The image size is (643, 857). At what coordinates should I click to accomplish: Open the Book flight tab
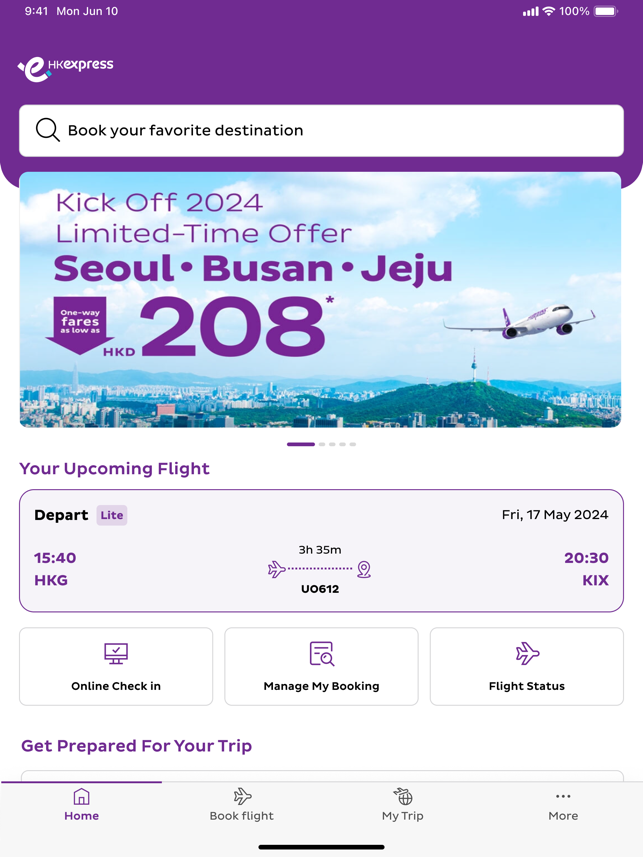click(x=242, y=806)
